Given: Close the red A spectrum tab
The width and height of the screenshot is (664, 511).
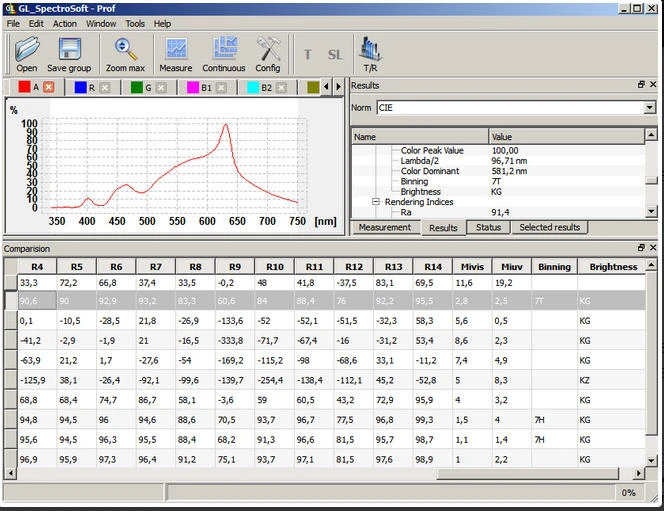Looking at the screenshot, I should [x=49, y=88].
